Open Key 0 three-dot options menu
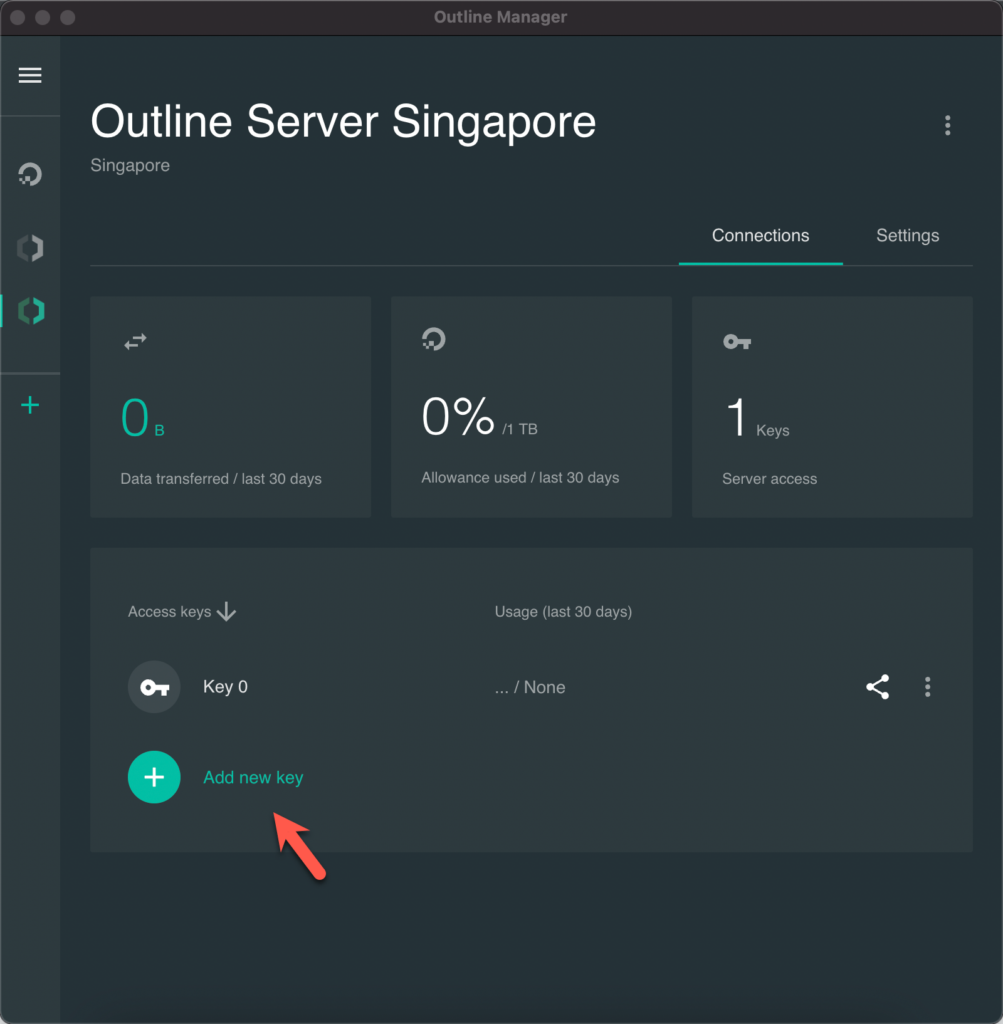1003x1024 pixels. tap(927, 687)
